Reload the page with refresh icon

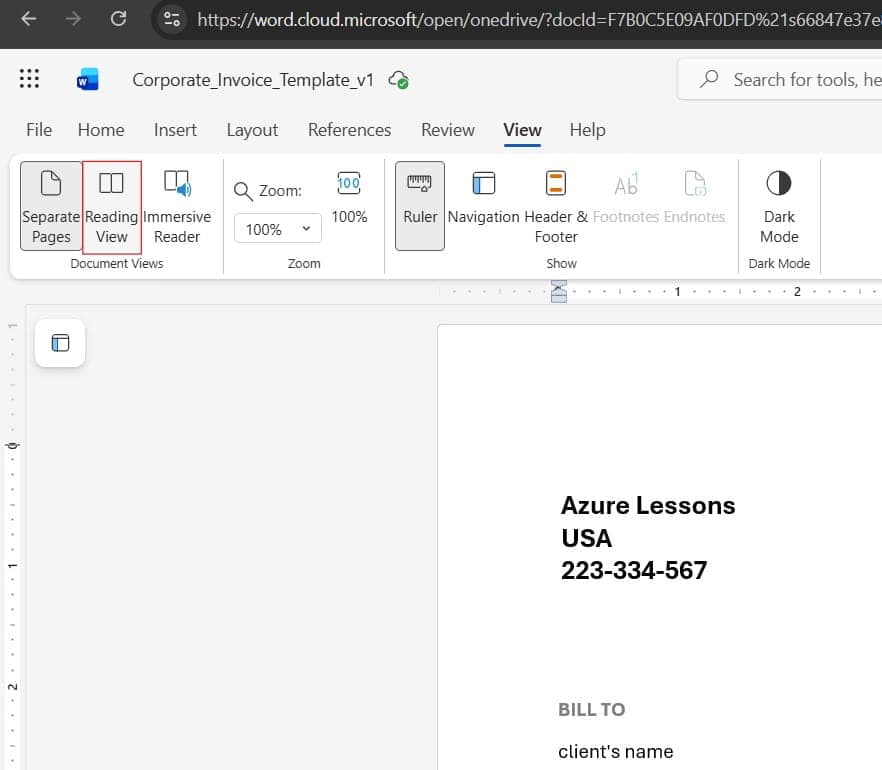coord(118,19)
